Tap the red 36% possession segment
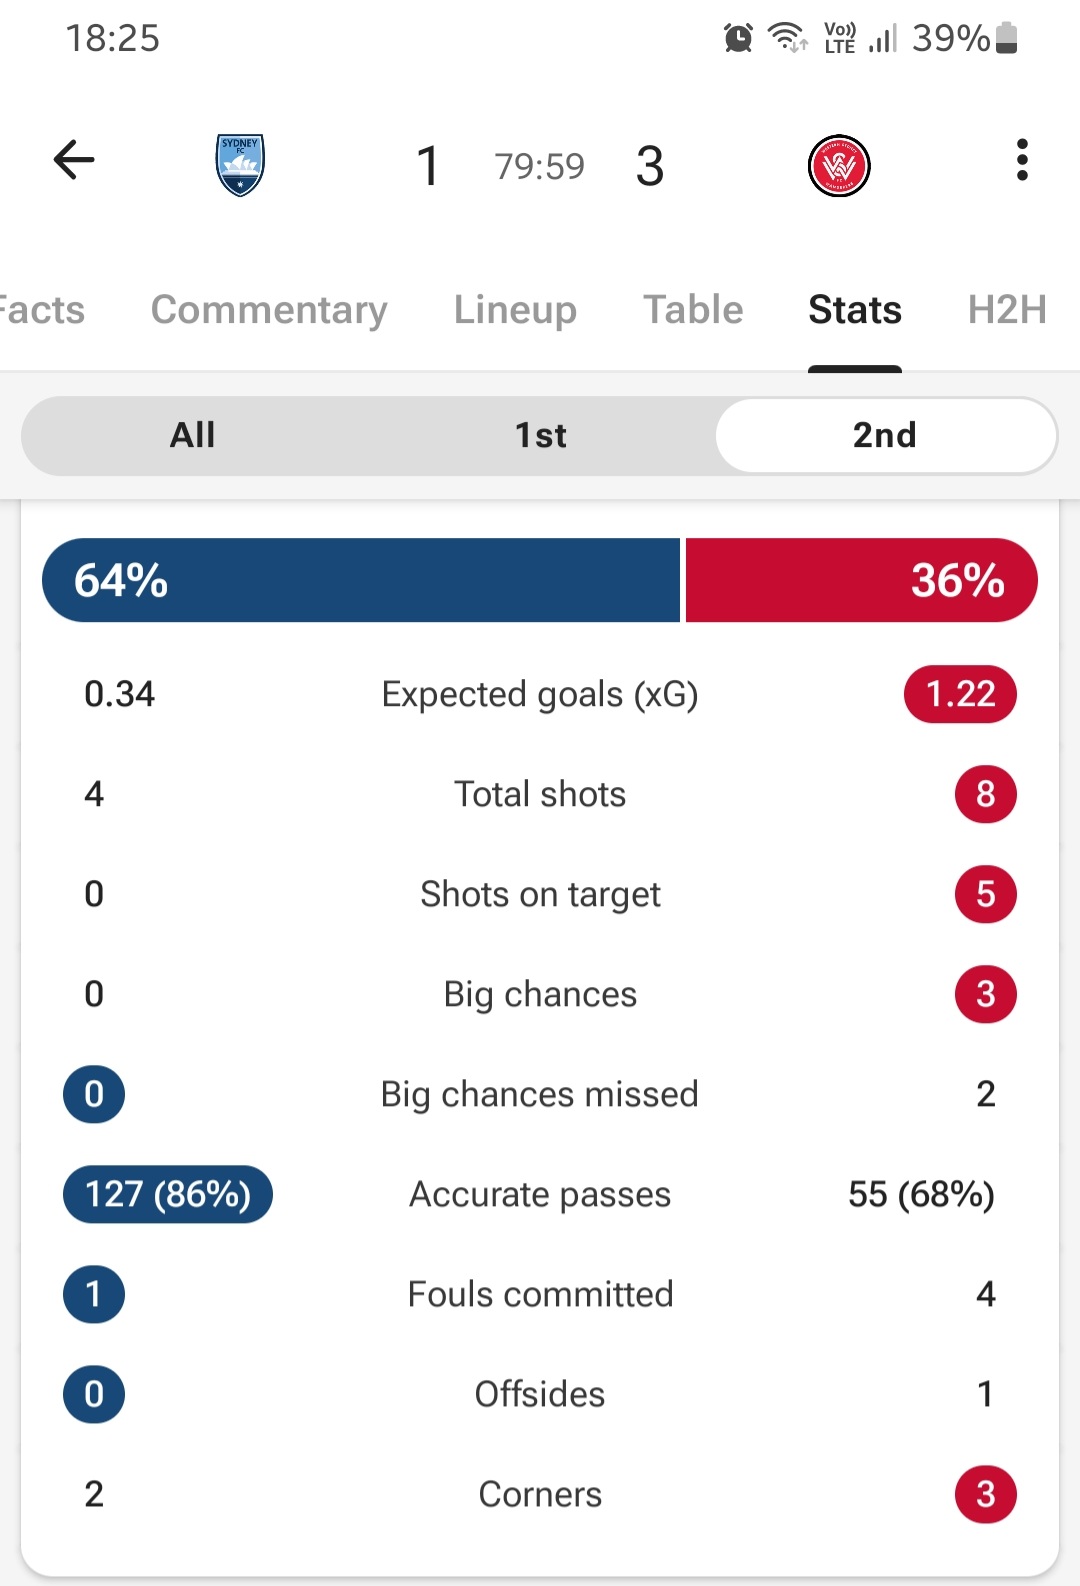 (x=862, y=580)
